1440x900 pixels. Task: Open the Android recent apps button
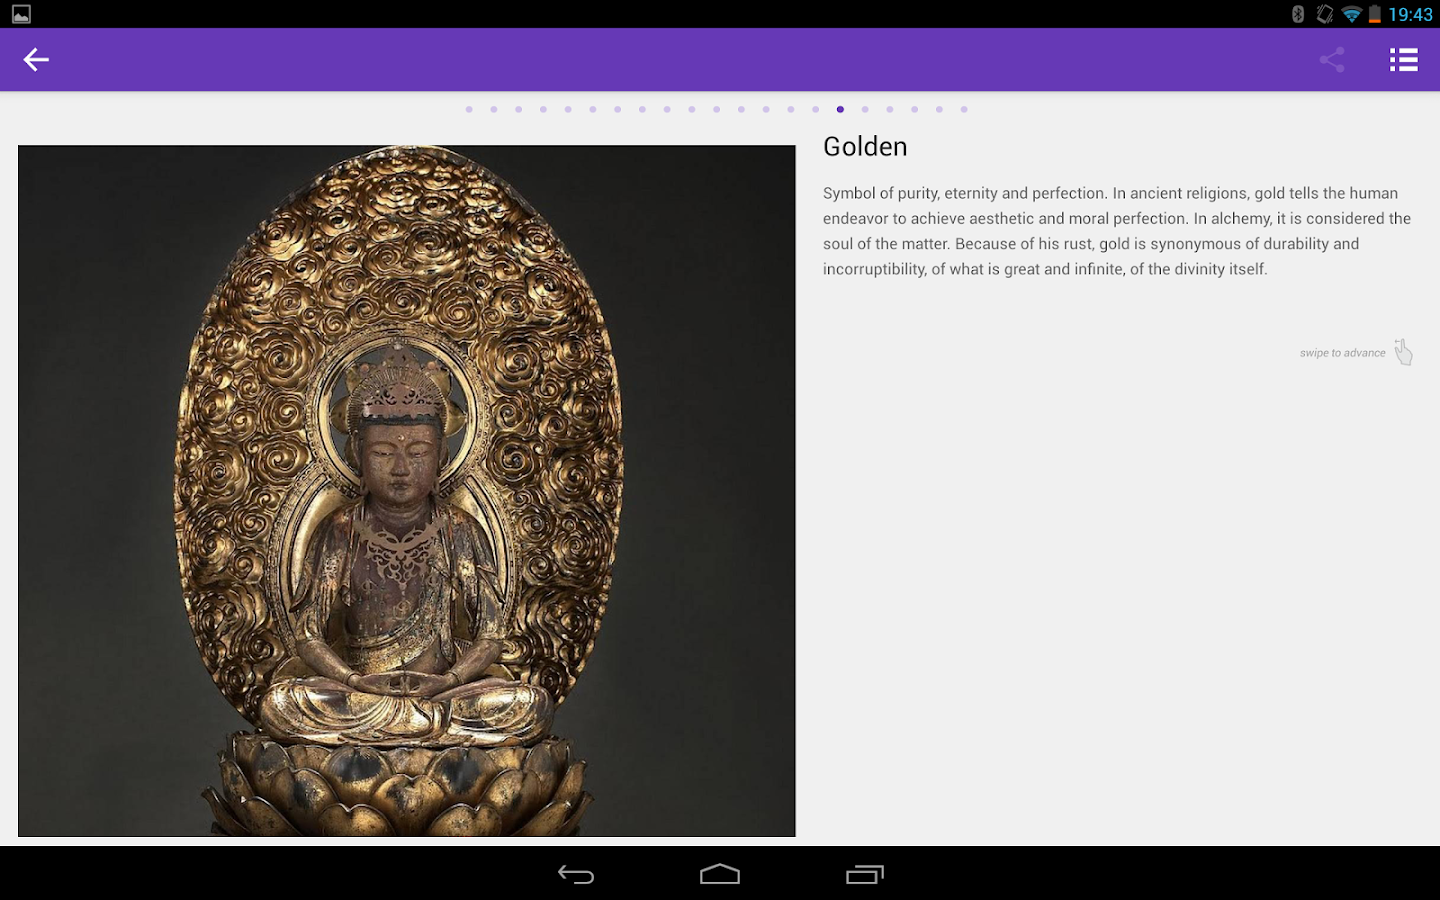865,875
